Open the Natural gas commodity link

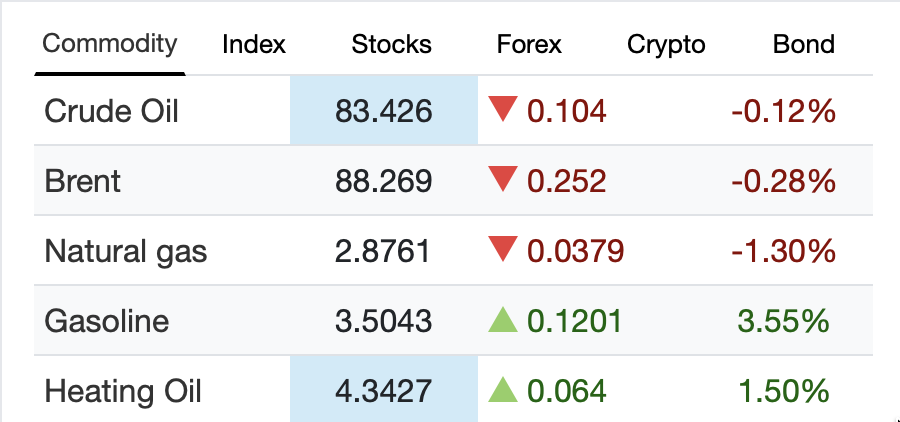point(126,251)
